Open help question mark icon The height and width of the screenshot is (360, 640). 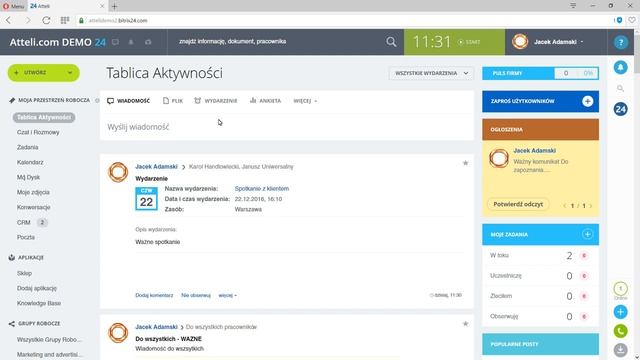click(x=621, y=42)
